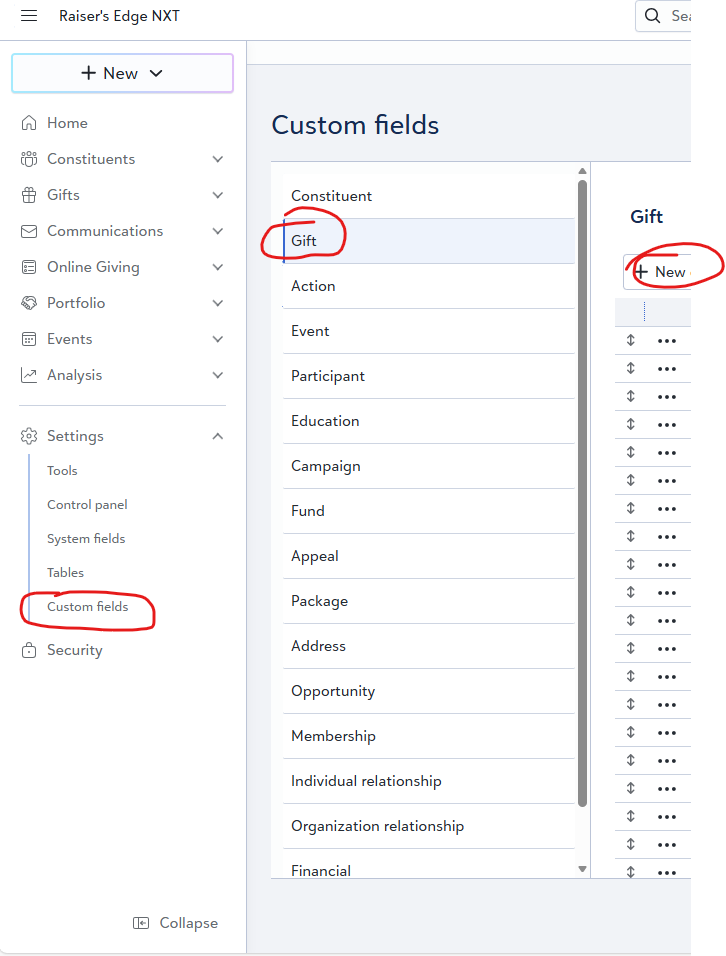Image resolution: width=726 pixels, height=956 pixels.
Task: Open Tables under Settings
Action: pyautogui.click(x=65, y=573)
